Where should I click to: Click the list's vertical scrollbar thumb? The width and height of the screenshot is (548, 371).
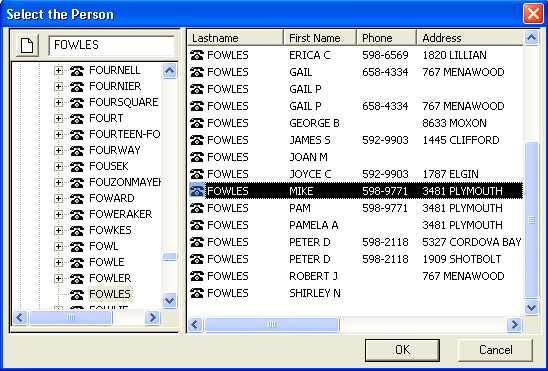[x=532, y=220]
